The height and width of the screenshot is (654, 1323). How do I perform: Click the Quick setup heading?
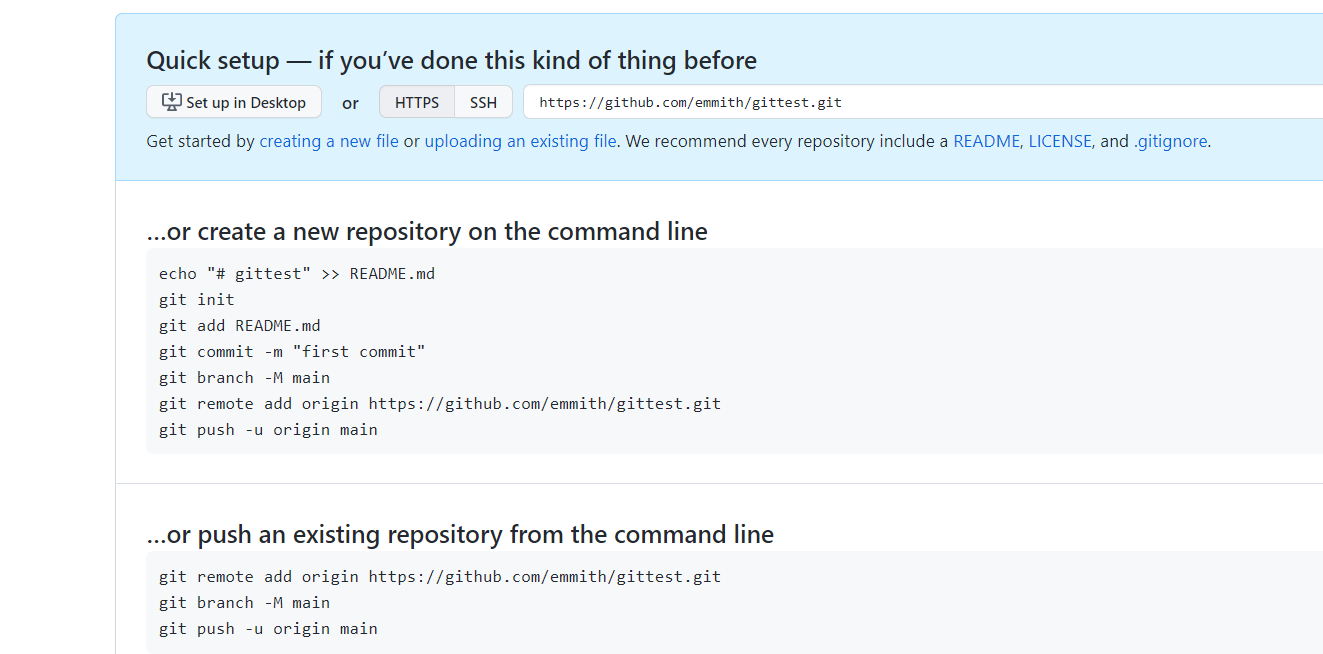pyautogui.click(x=451, y=60)
